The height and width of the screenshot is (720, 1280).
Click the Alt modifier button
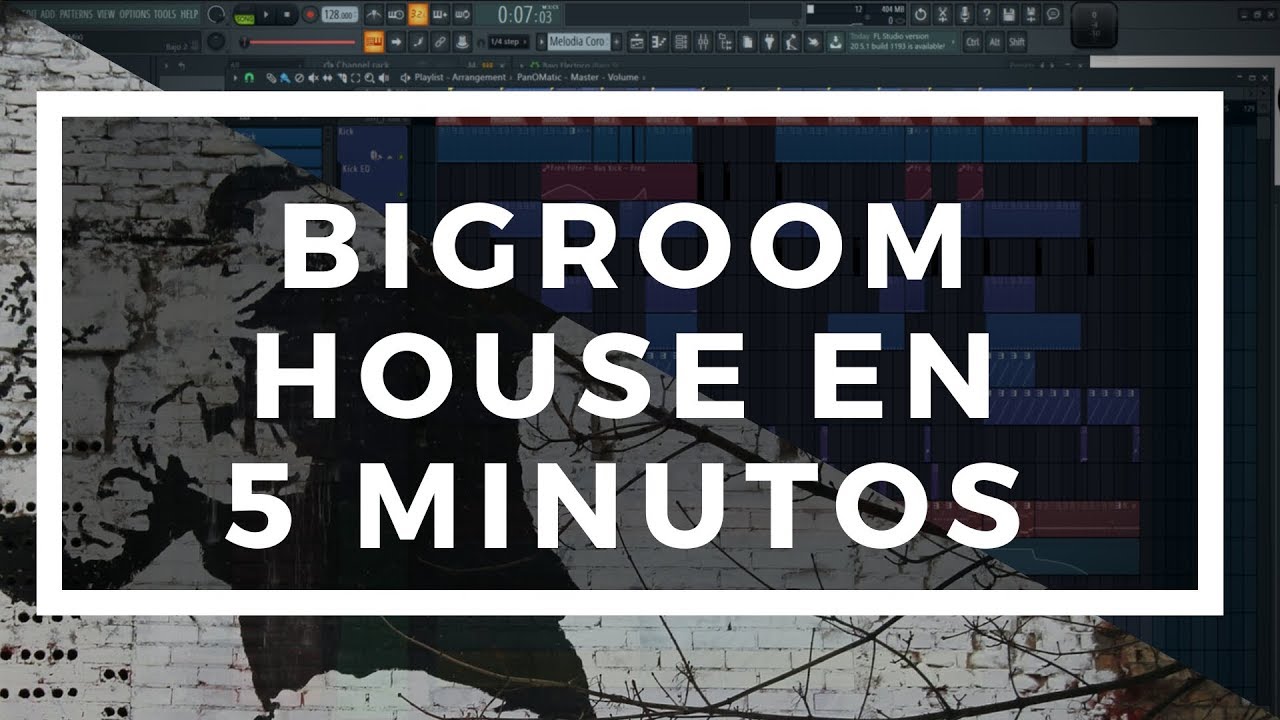click(994, 42)
